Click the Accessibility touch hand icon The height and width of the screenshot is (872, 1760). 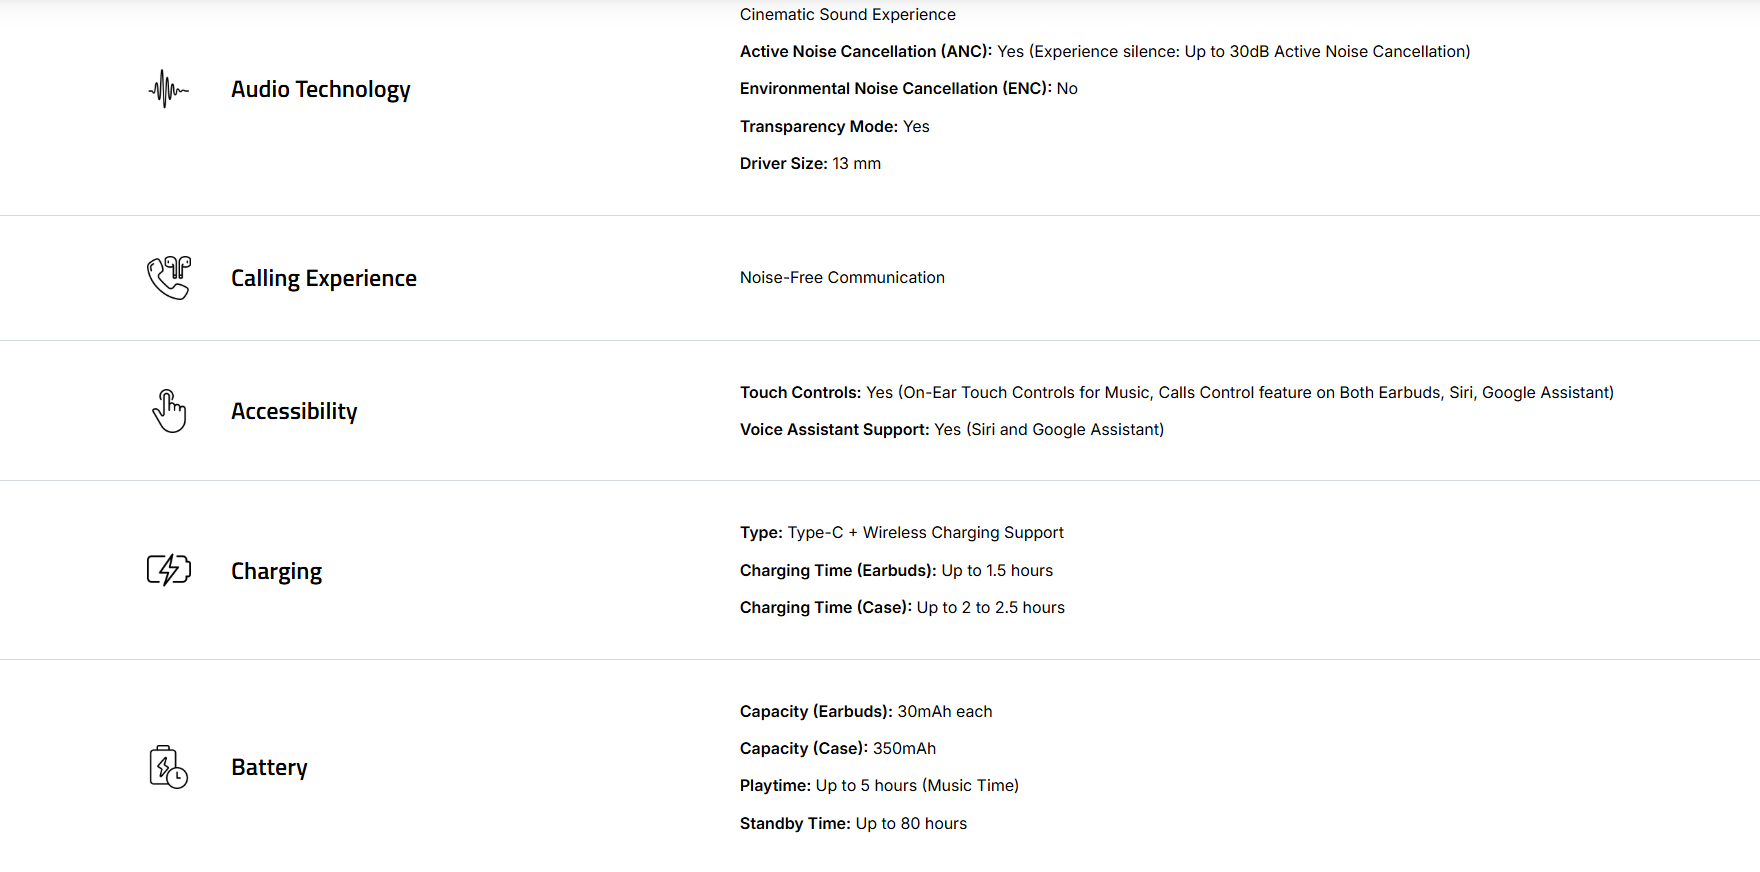pos(169,411)
